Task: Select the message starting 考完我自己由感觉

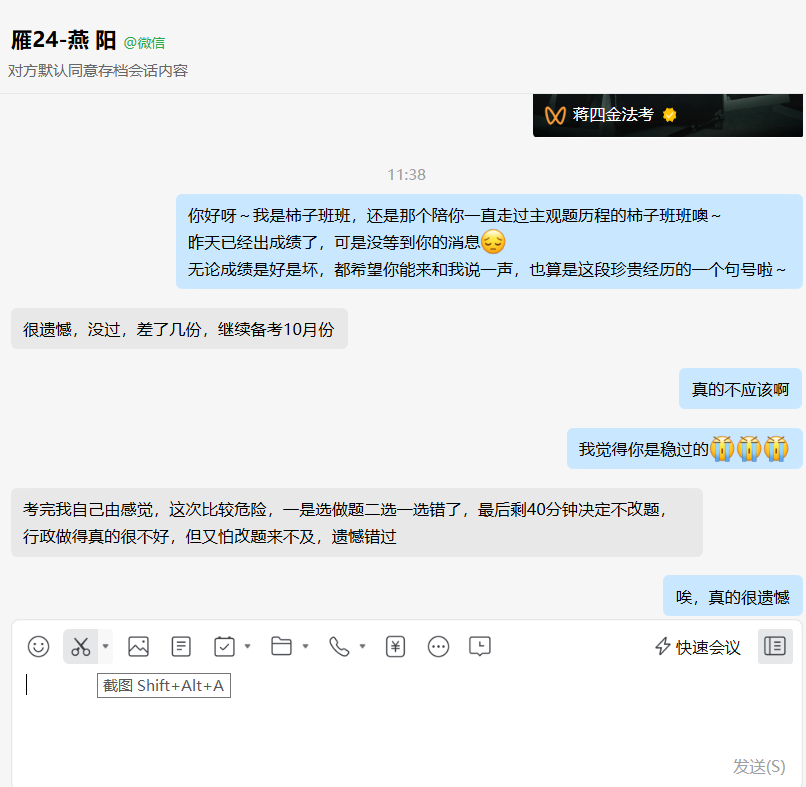Action: point(357,523)
